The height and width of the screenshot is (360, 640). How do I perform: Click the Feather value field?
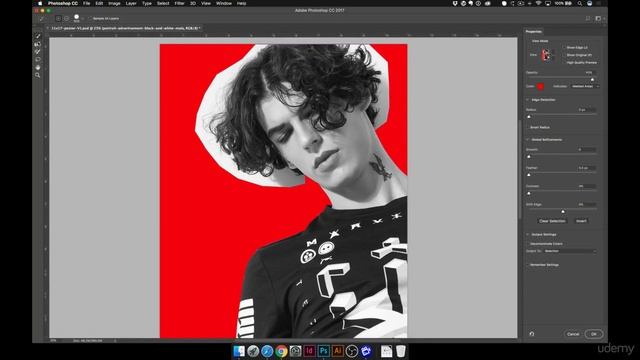pyautogui.click(x=587, y=168)
